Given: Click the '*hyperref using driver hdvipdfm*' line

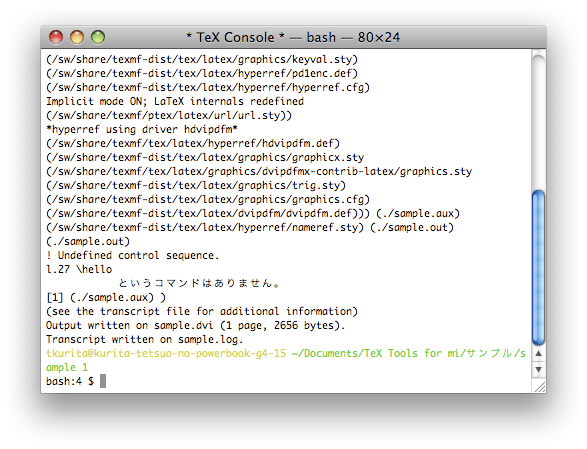Looking at the screenshot, I should pos(142,129).
